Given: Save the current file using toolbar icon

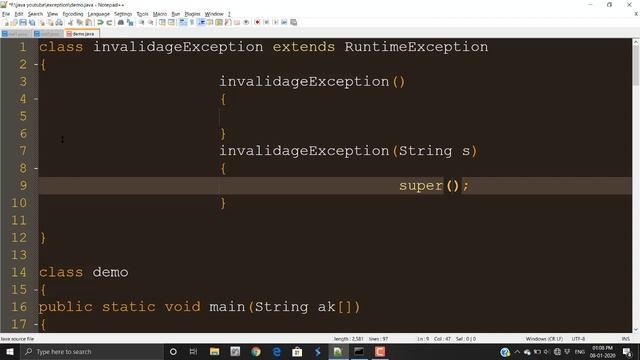Looking at the screenshot, I should [23, 22].
